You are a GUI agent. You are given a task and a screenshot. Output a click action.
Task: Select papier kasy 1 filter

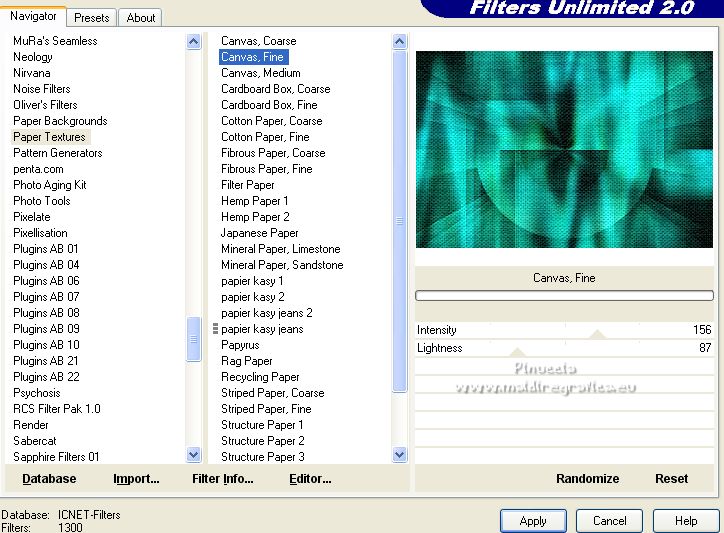(252, 281)
